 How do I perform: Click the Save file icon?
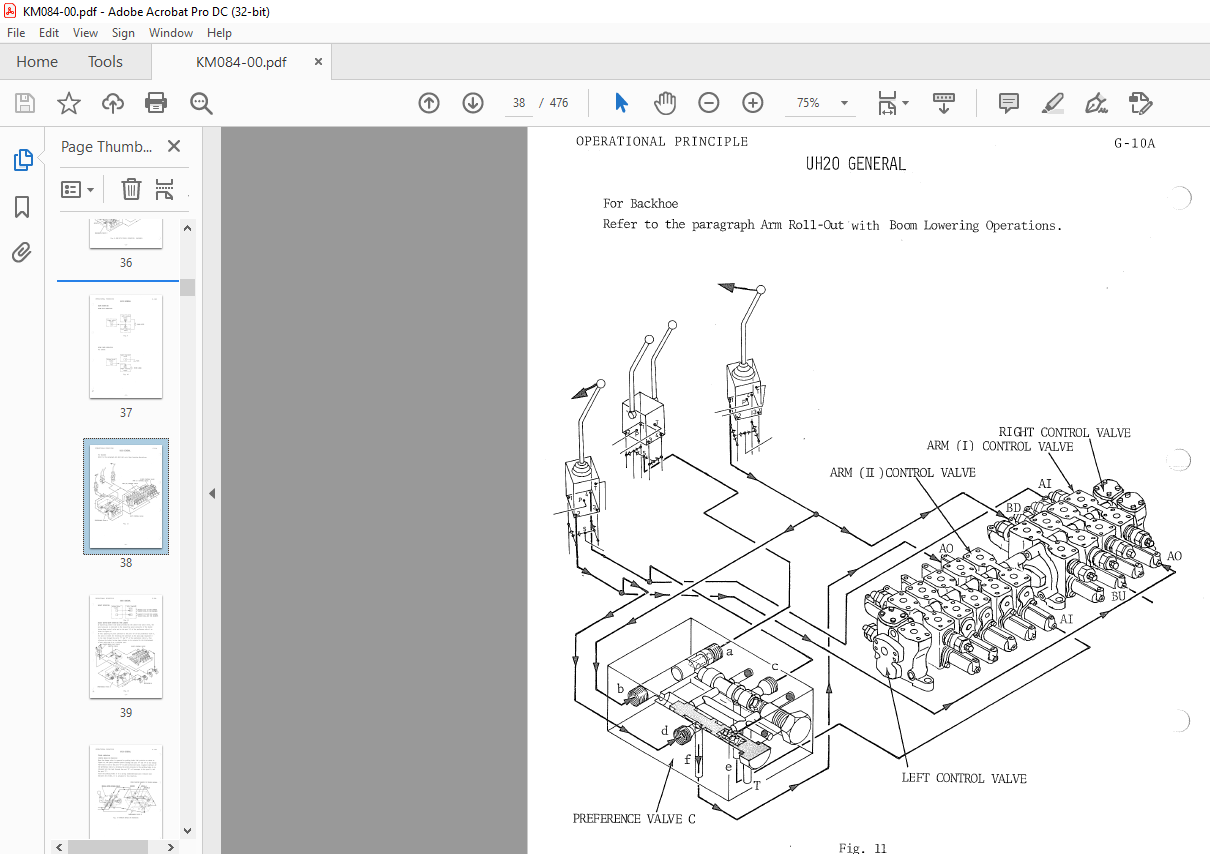tap(25, 103)
